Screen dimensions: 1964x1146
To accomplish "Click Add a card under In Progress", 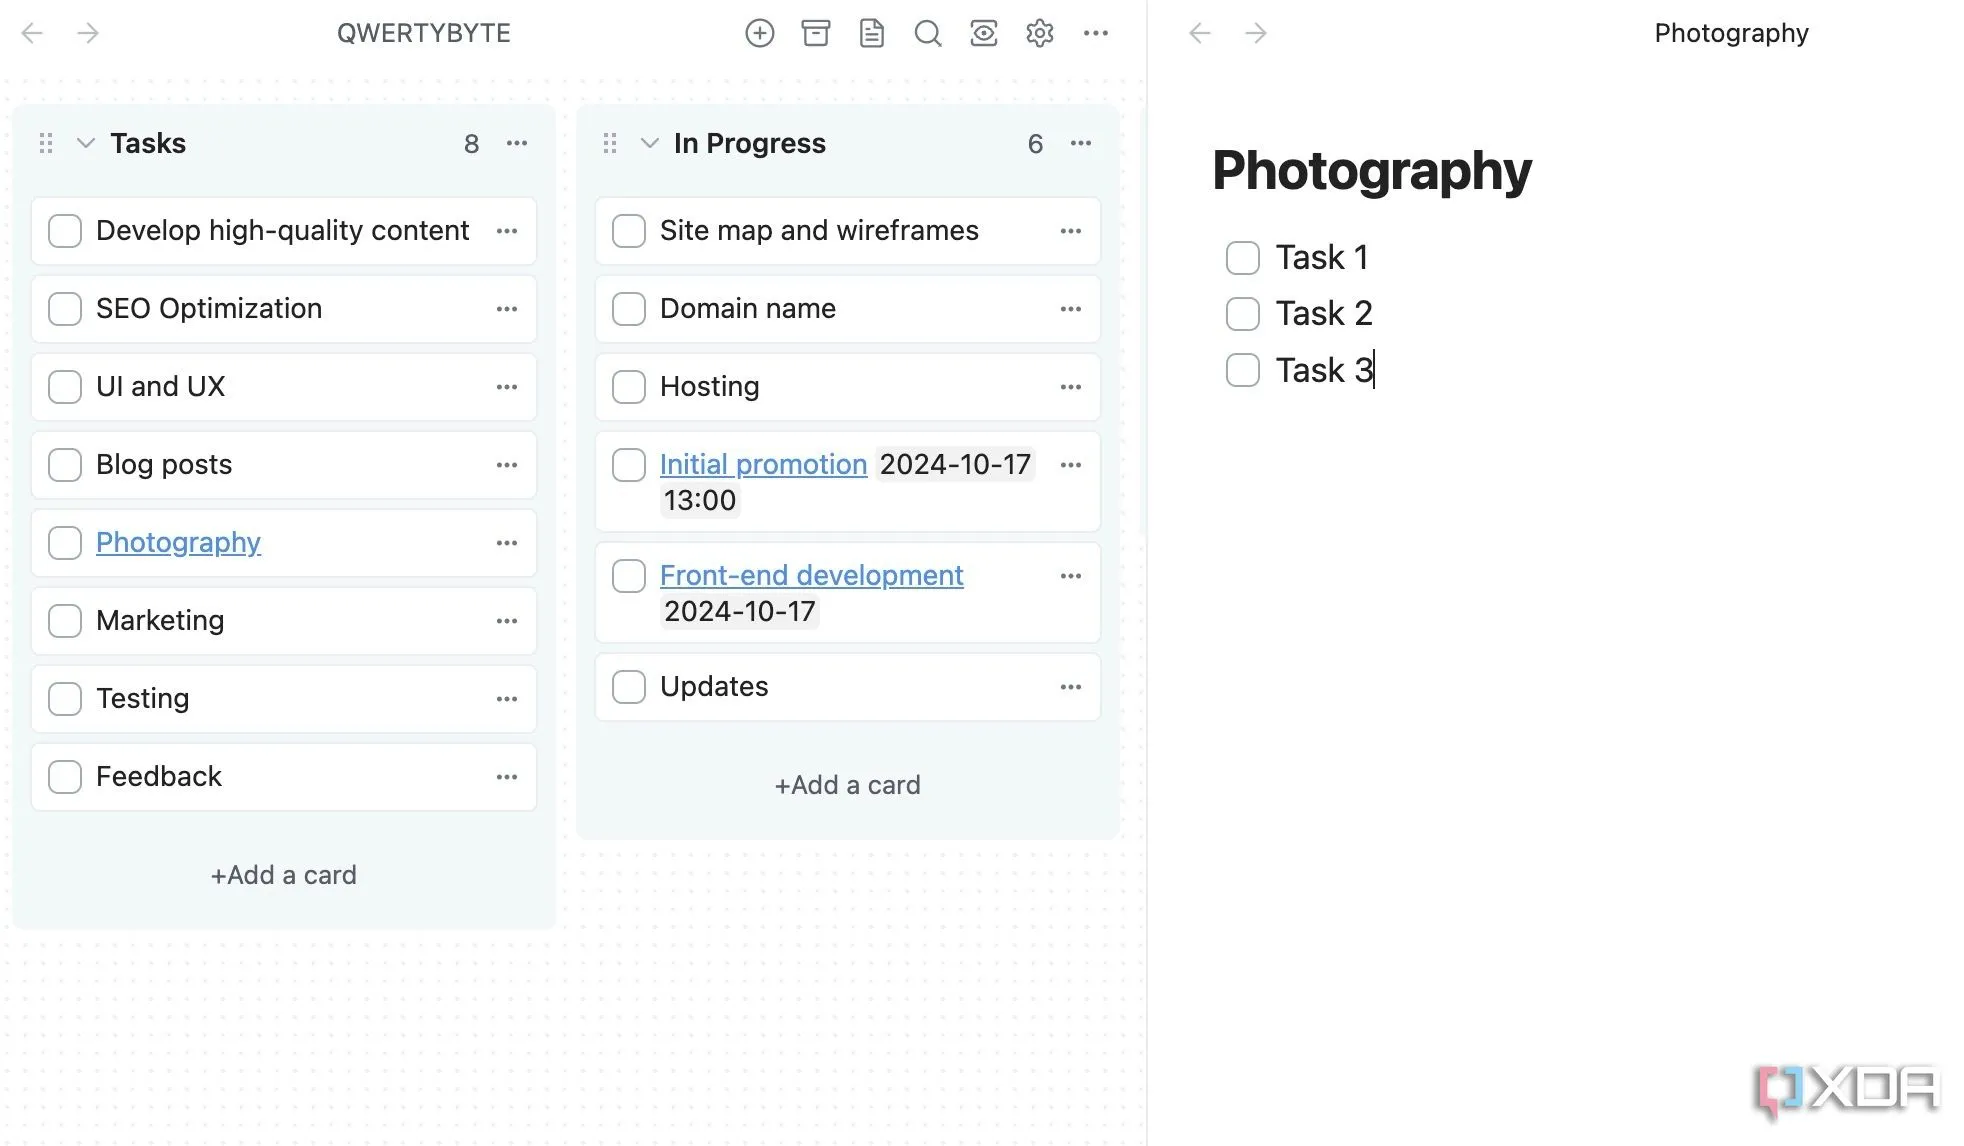I will coord(847,785).
